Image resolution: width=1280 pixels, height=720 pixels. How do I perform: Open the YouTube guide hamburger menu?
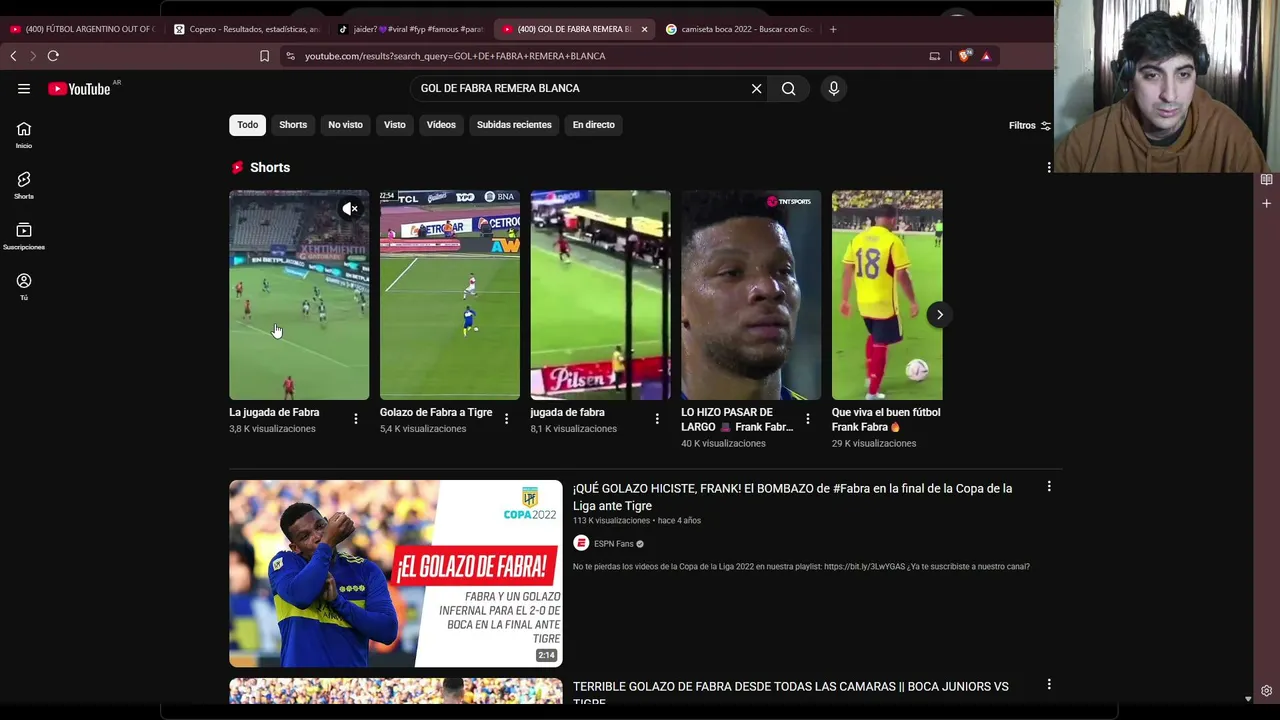[x=24, y=89]
